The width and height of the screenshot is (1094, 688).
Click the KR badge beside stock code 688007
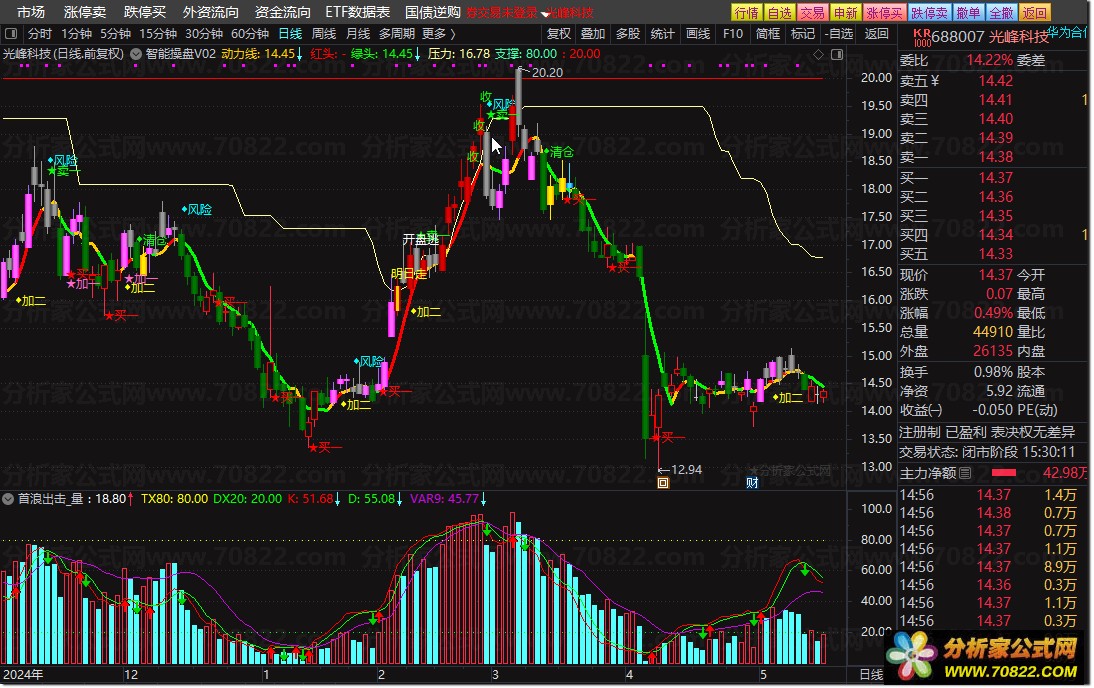coord(922,37)
